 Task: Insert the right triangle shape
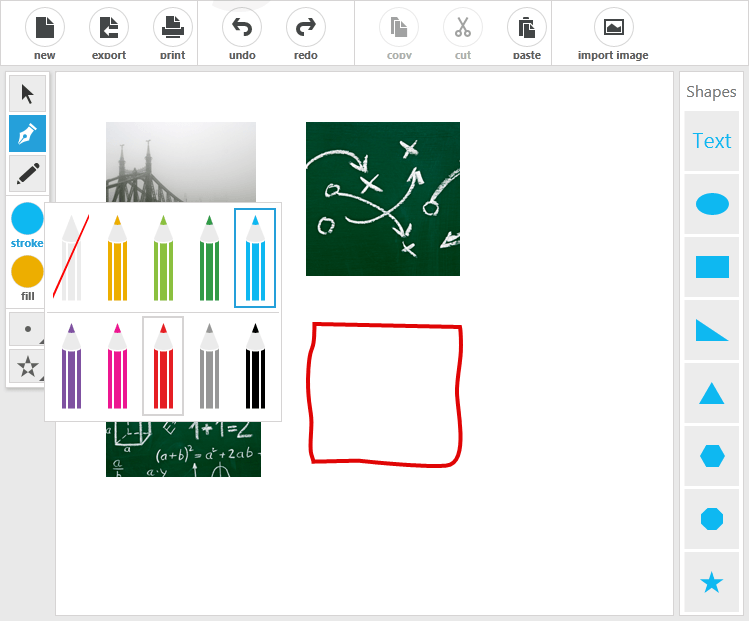point(712,330)
